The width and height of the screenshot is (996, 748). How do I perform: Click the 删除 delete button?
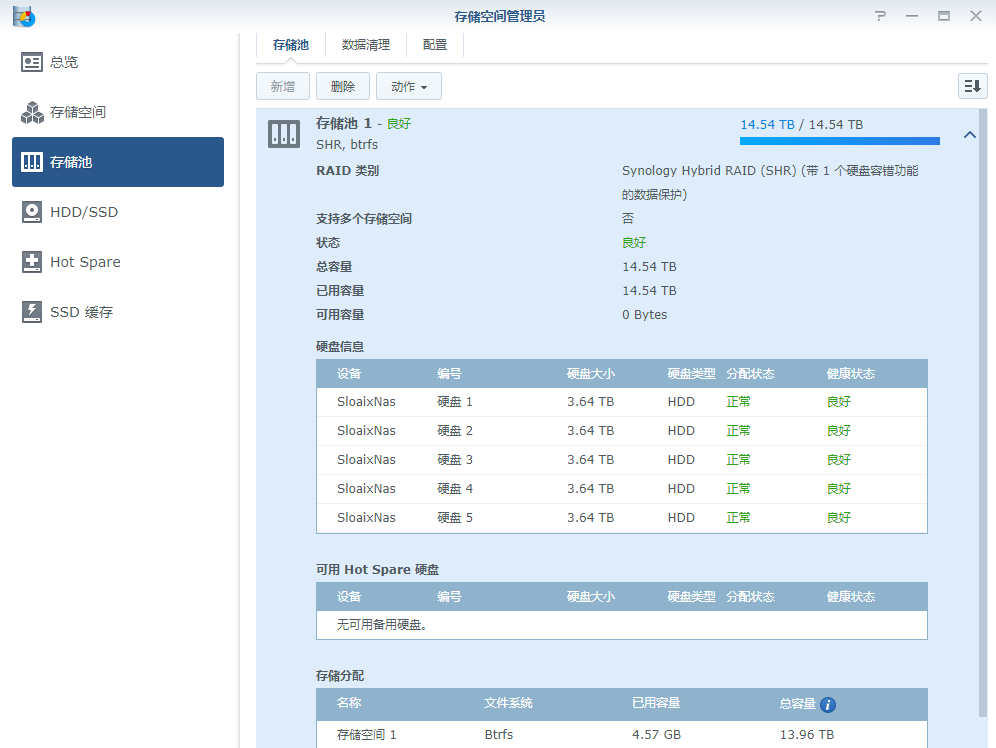click(x=343, y=87)
